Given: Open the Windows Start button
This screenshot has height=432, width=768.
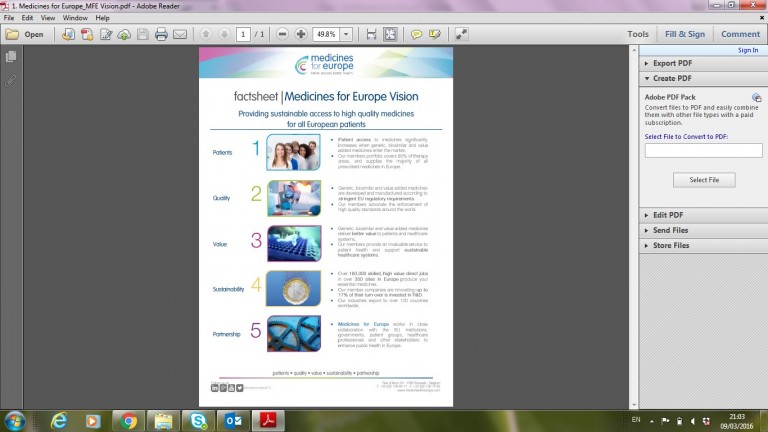Looking at the screenshot, I should (15, 421).
